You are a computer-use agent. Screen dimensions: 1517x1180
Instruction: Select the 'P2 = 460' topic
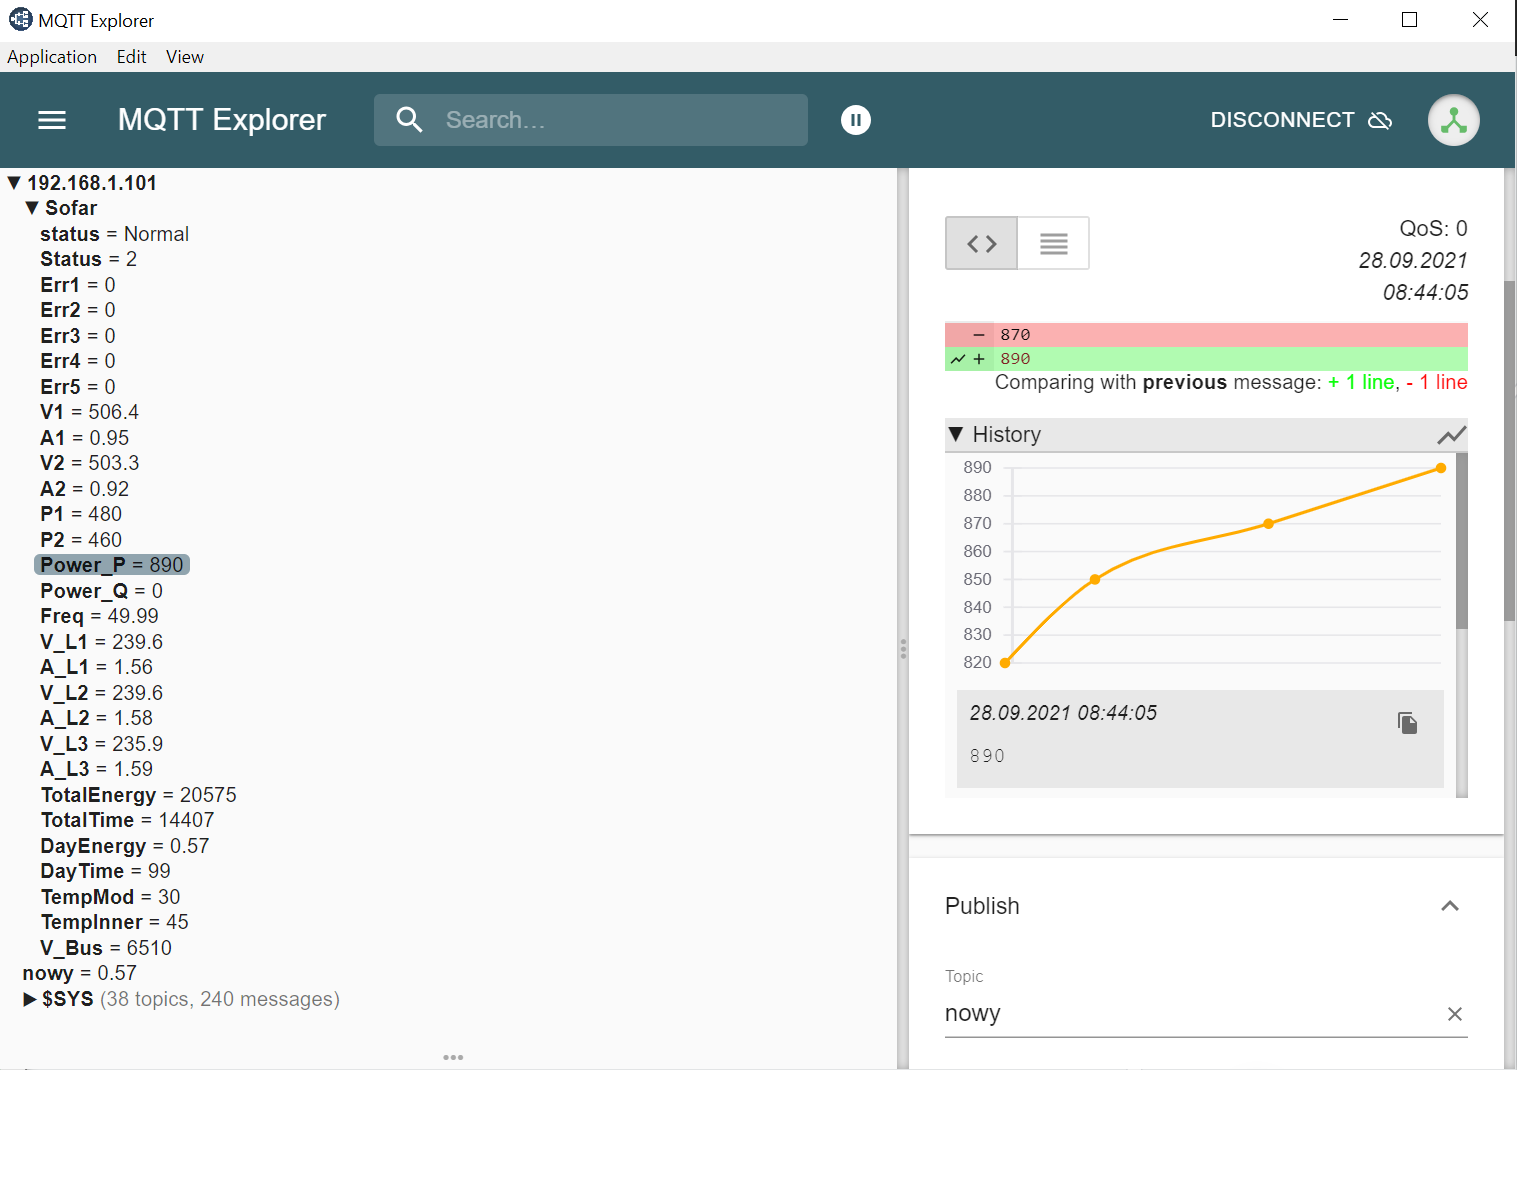pos(81,540)
